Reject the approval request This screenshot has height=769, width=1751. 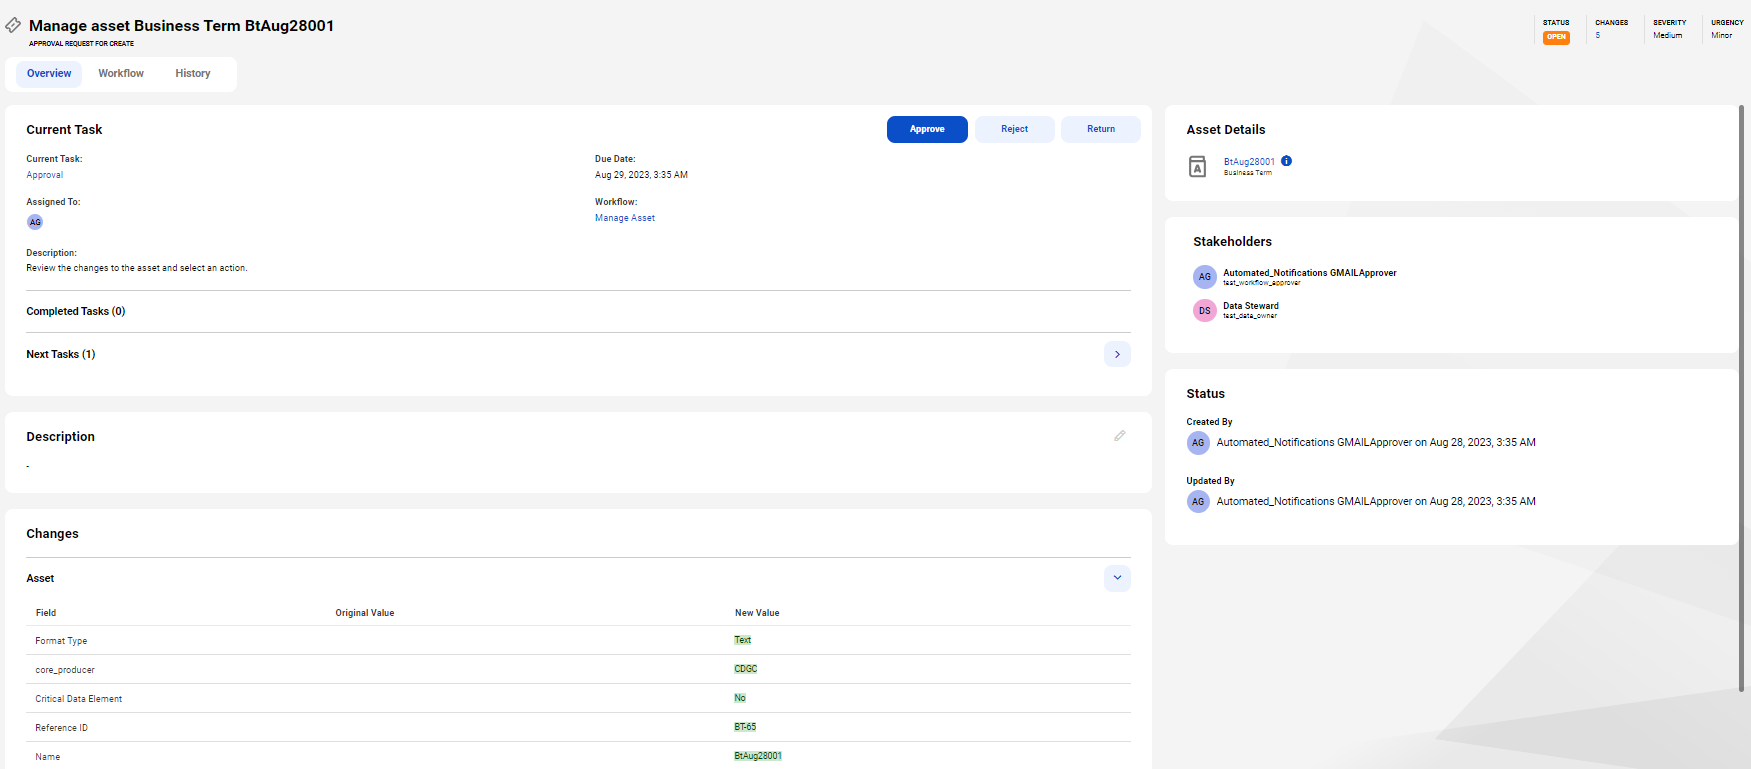pyautogui.click(x=1014, y=129)
